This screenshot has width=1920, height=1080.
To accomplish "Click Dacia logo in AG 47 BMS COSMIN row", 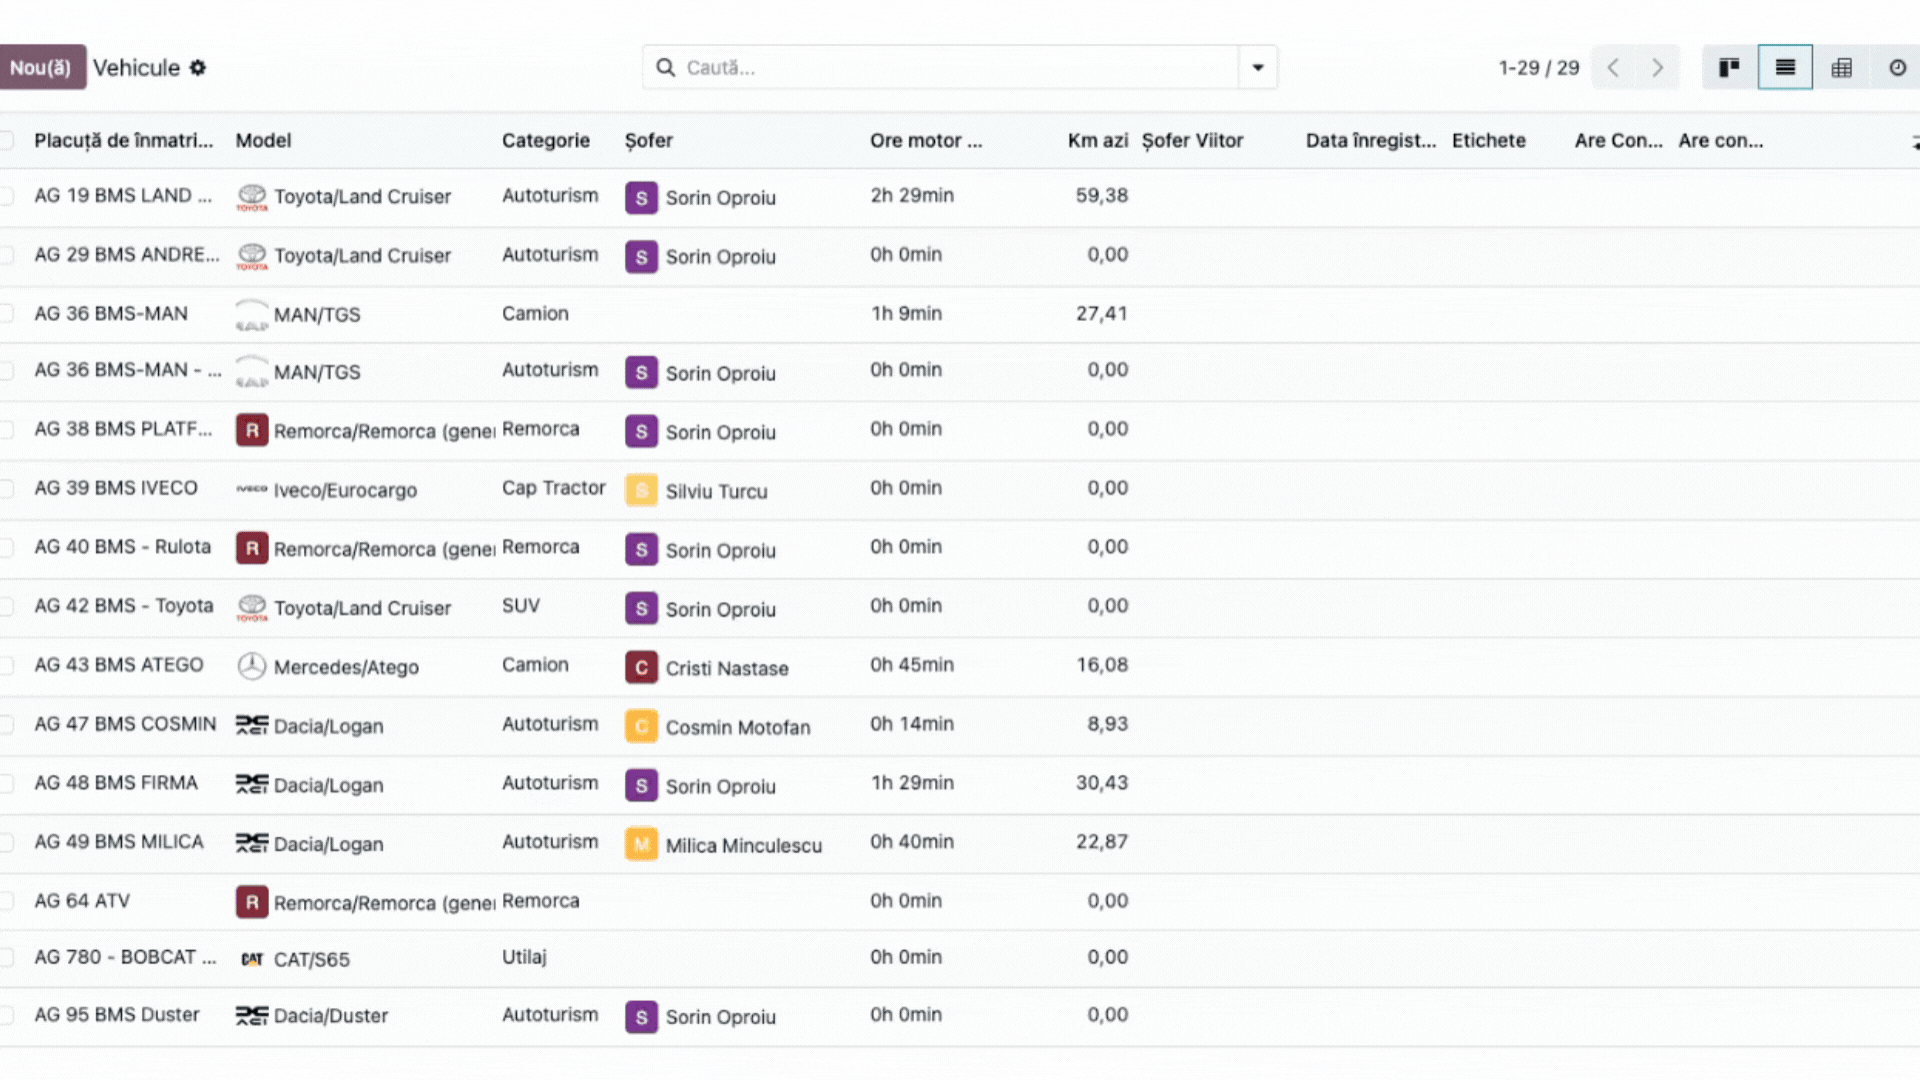I will click(252, 726).
